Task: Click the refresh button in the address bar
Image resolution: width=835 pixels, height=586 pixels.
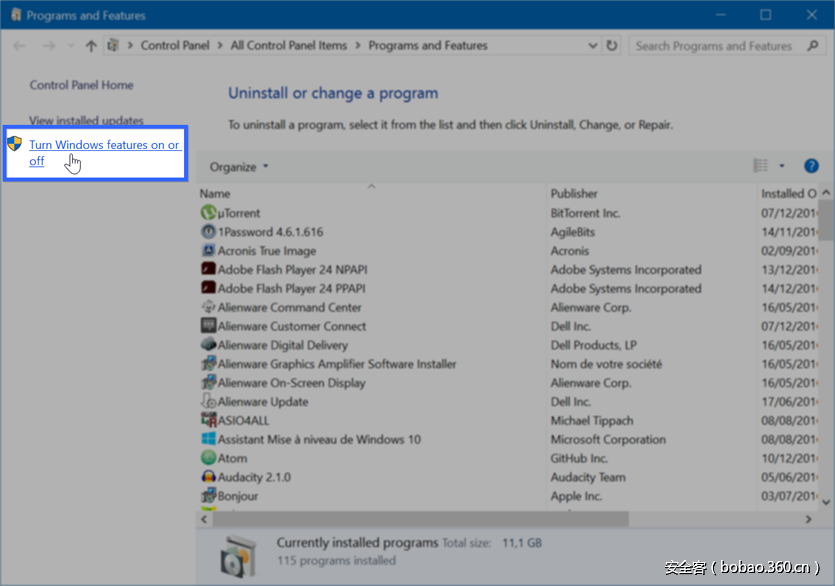Action: [x=612, y=46]
